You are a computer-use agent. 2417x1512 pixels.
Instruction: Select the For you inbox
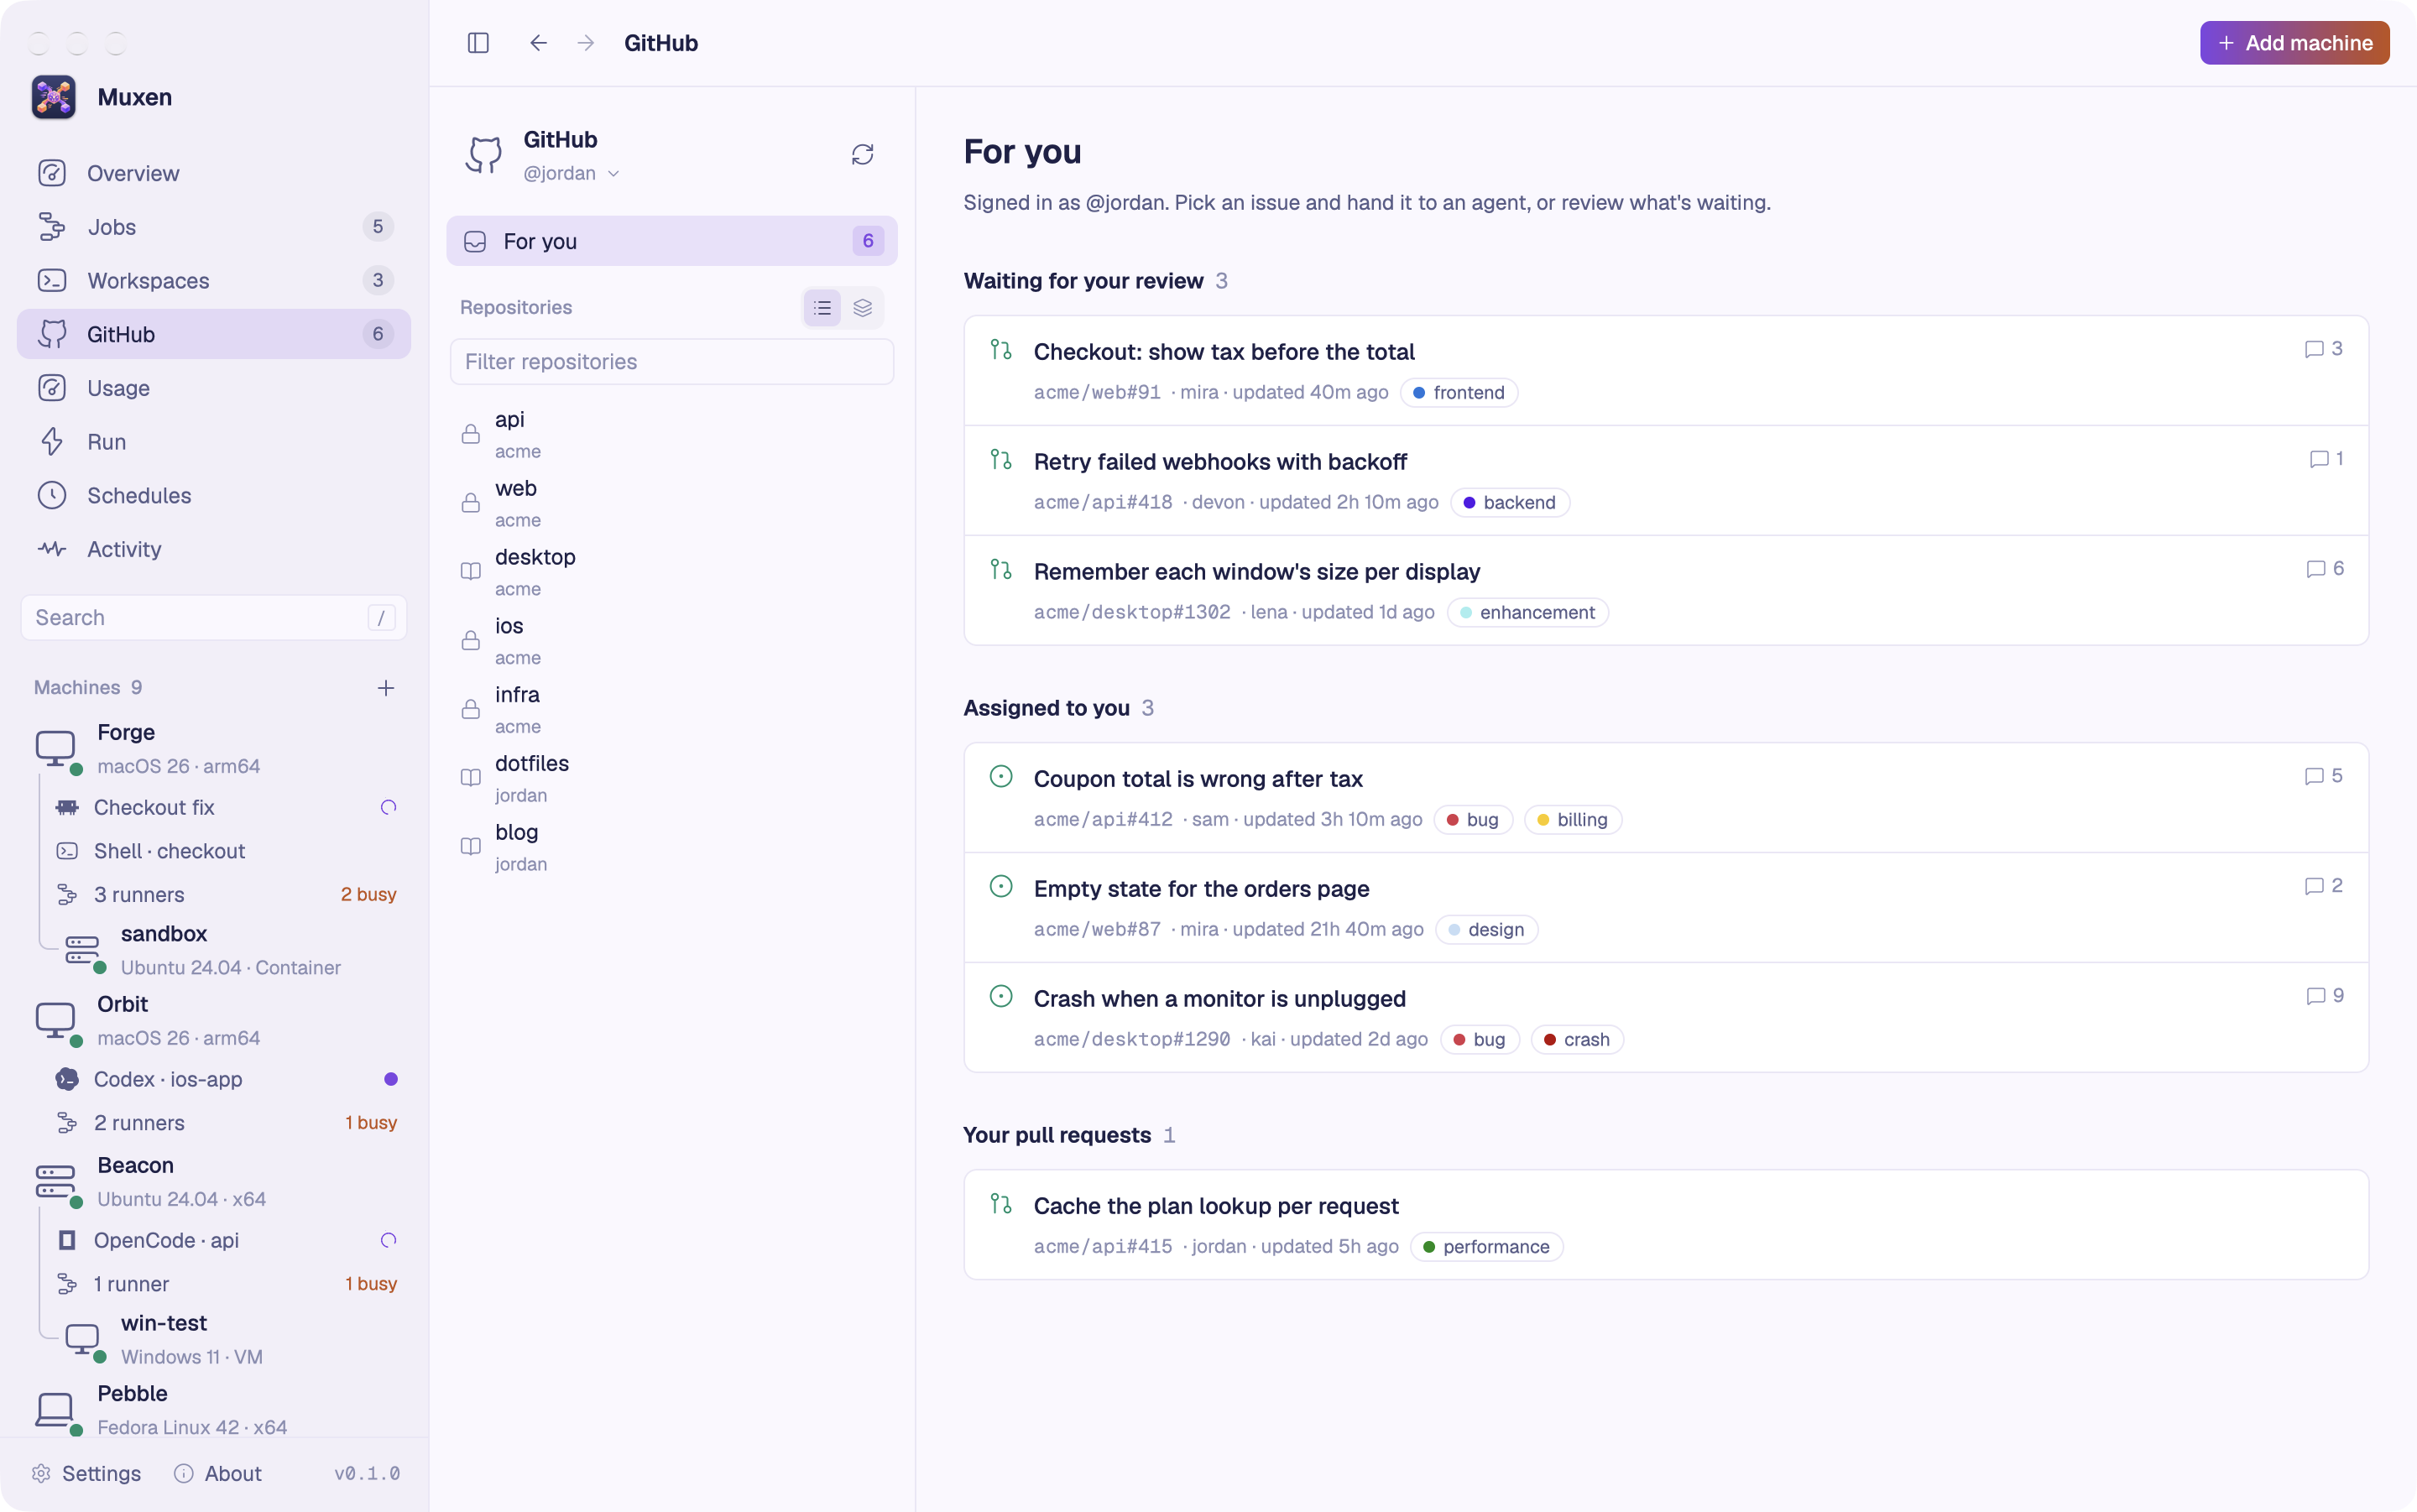[x=672, y=241]
